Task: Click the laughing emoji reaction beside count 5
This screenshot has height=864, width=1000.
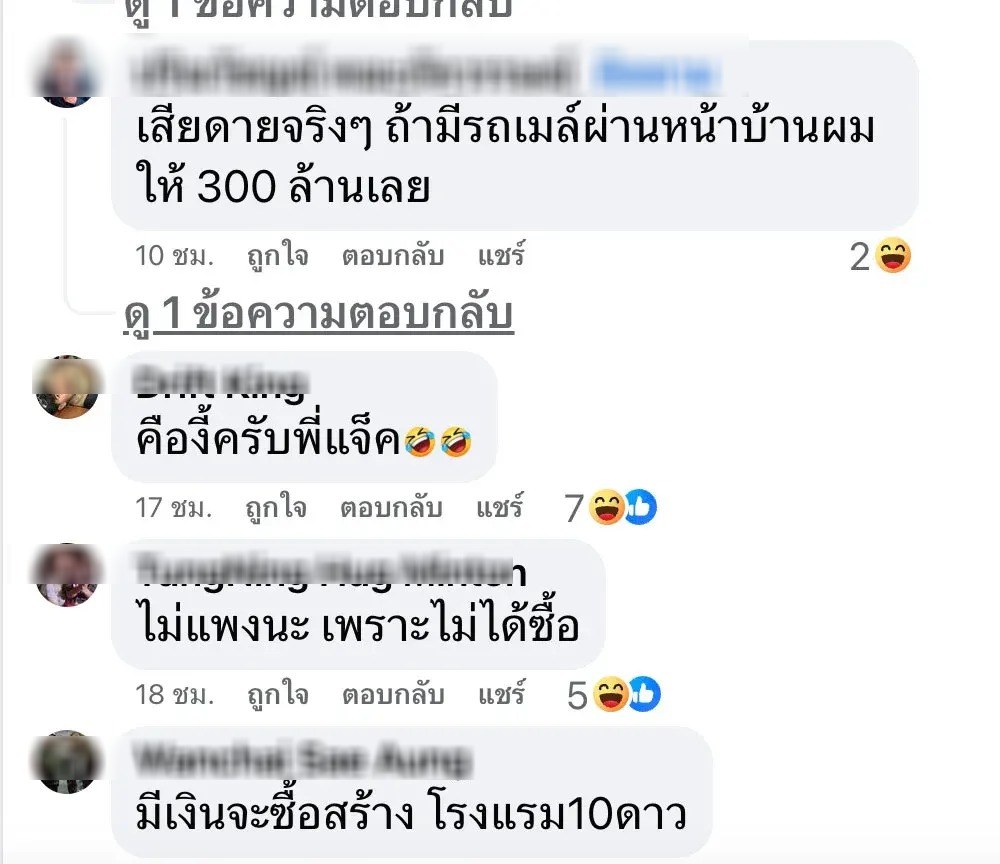Action: 611,694
